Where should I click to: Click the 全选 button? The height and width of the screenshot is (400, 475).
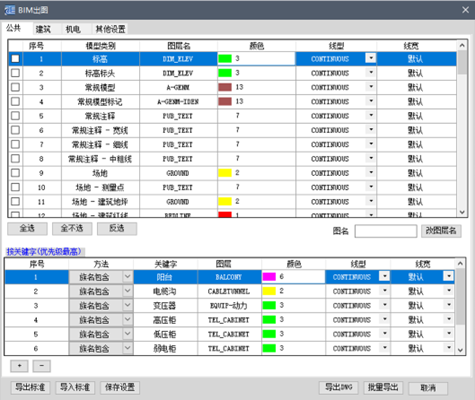[27, 229]
